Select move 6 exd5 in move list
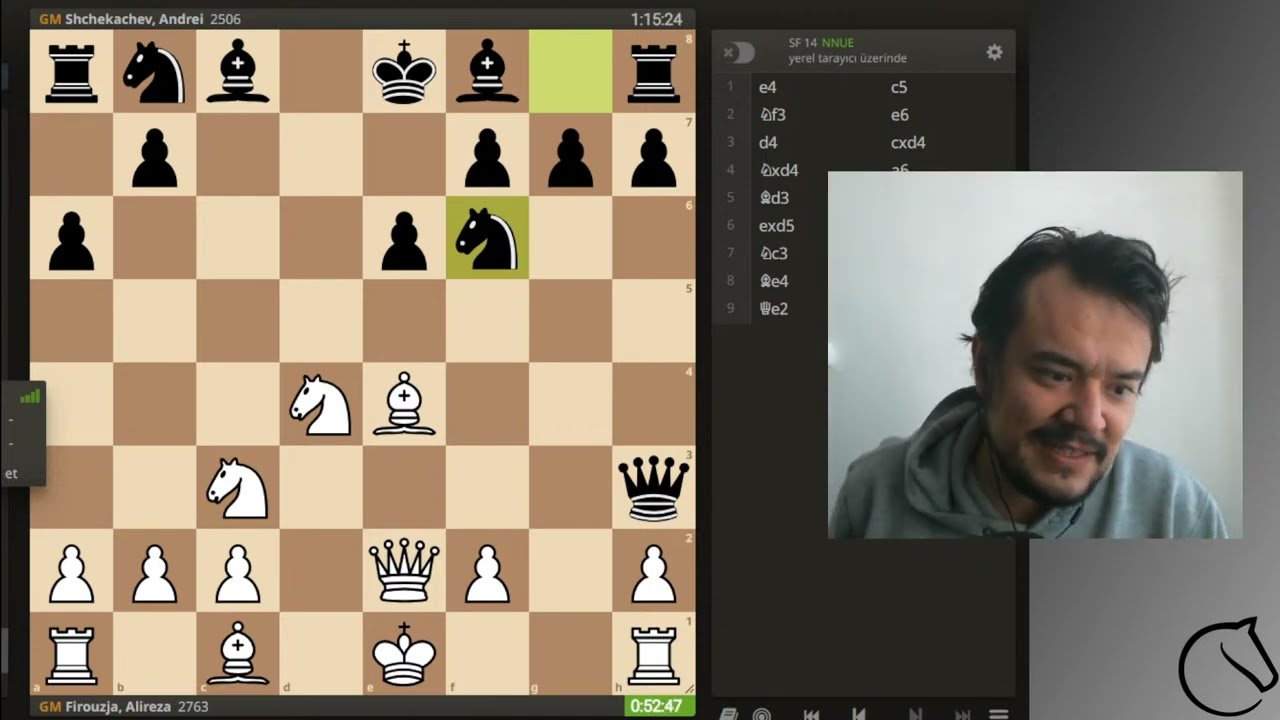This screenshot has width=1280, height=720. click(776, 226)
